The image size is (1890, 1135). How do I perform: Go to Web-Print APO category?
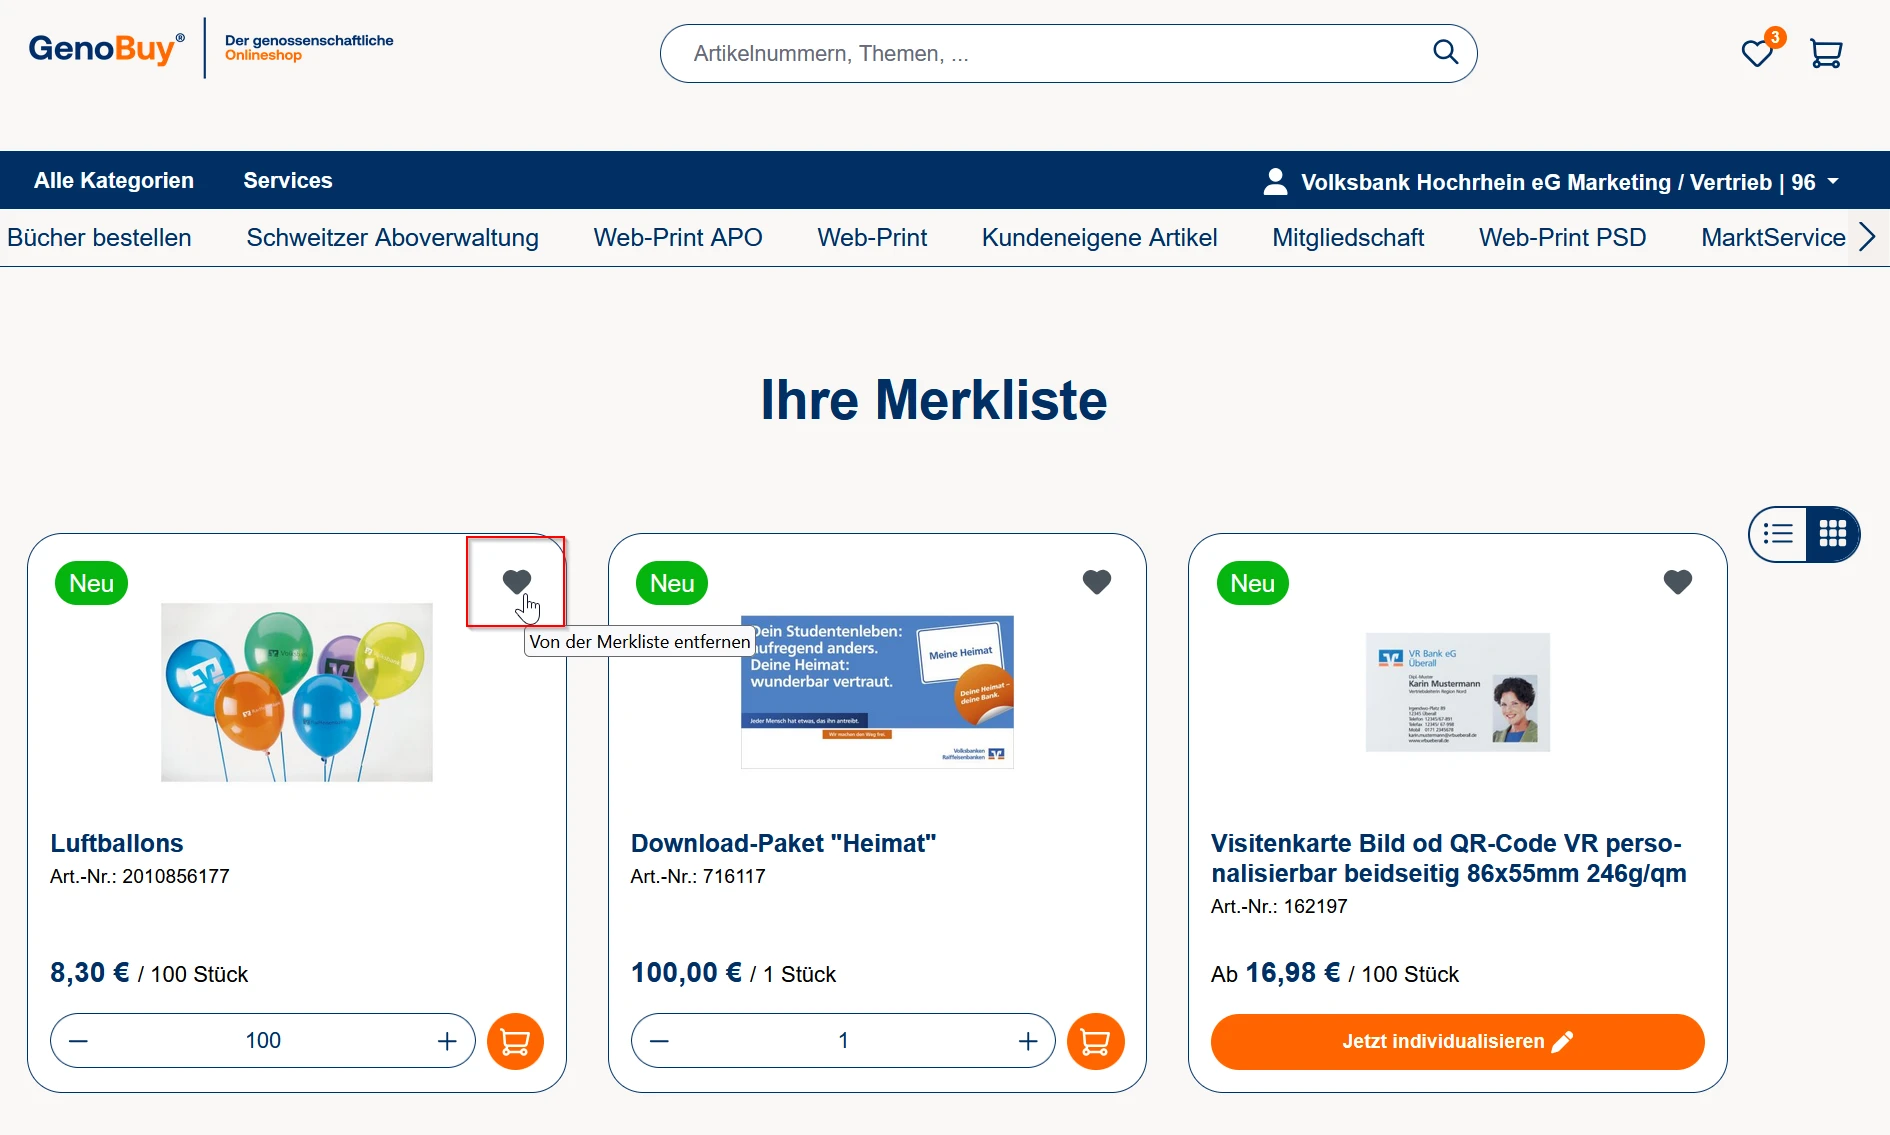(x=677, y=237)
